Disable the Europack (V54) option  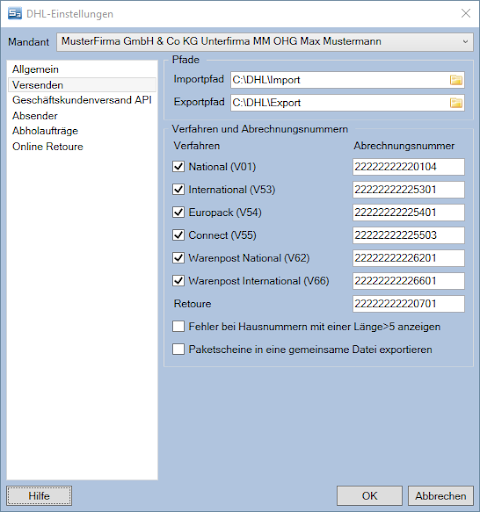click(178, 212)
